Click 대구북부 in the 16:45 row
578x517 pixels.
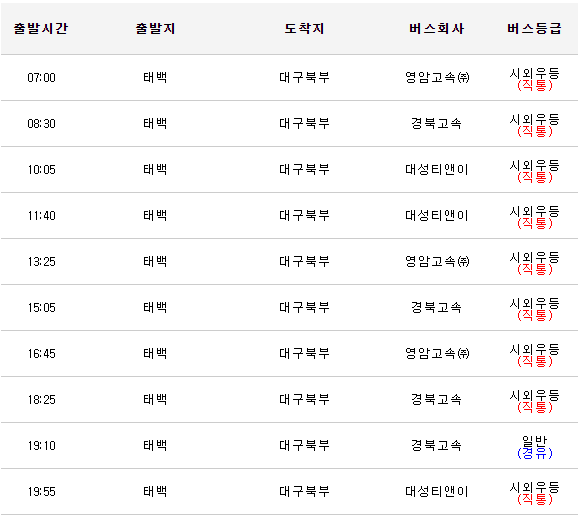tap(304, 354)
